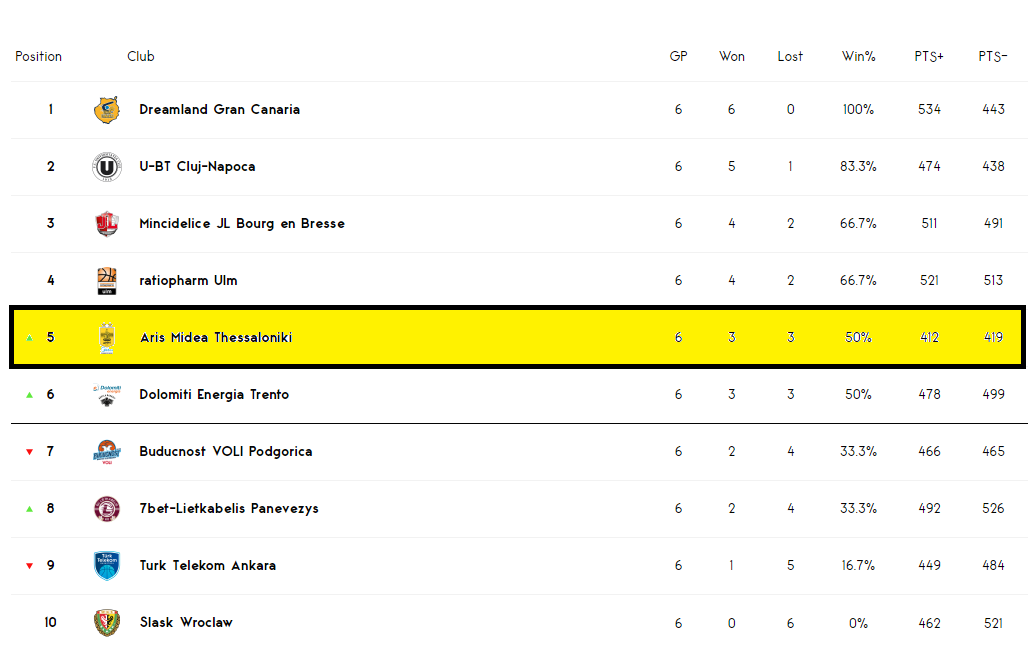Click the Dolomiti Energia Trento logo

[x=107, y=395]
